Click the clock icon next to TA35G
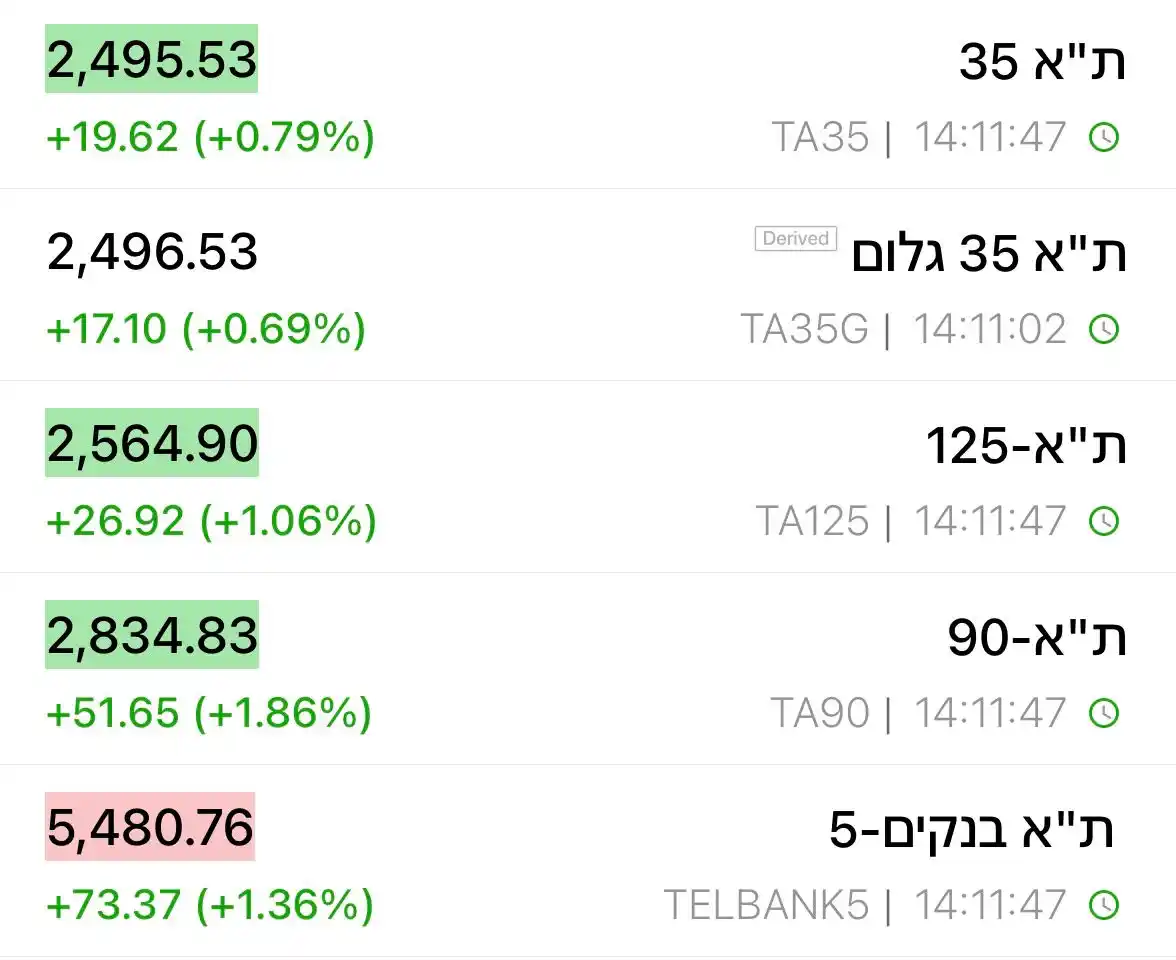This screenshot has height=960, width=1176. click(x=1103, y=328)
